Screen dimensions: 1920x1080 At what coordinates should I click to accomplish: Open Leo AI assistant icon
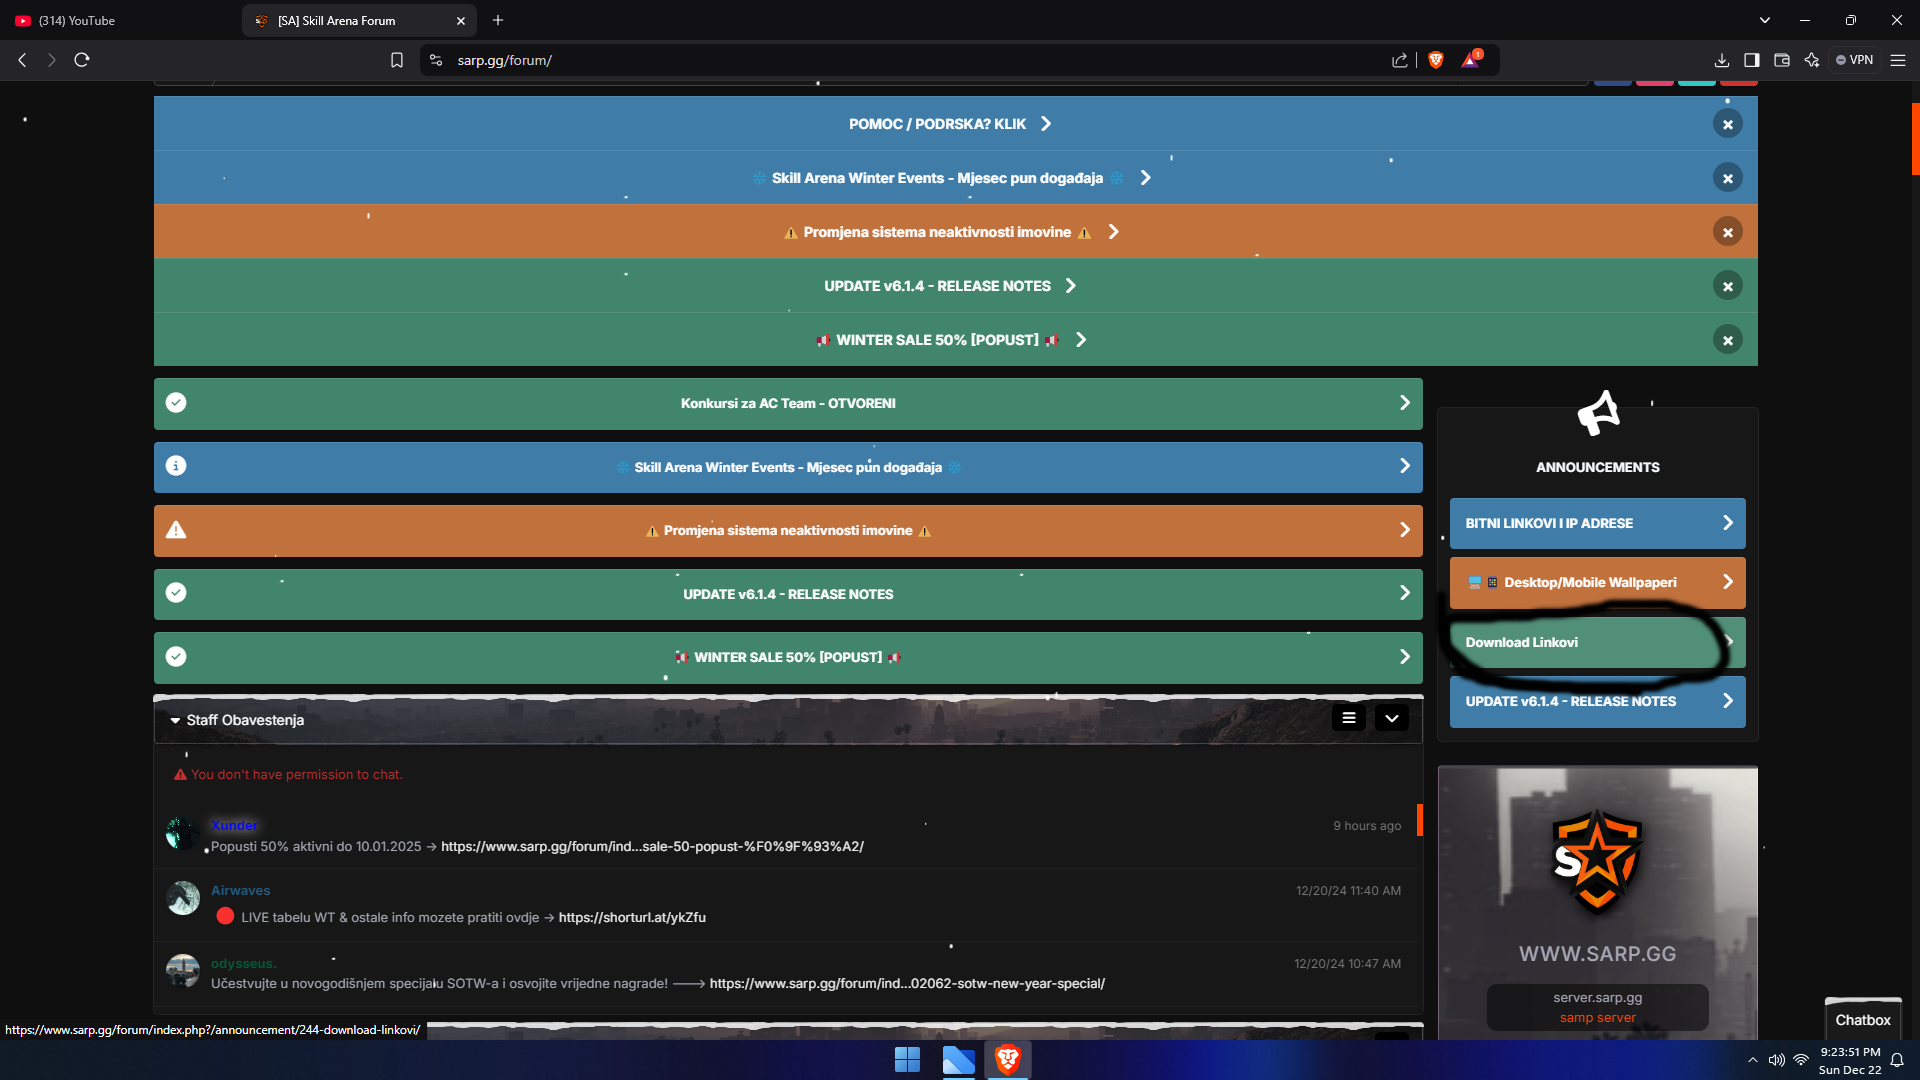click(1812, 60)
